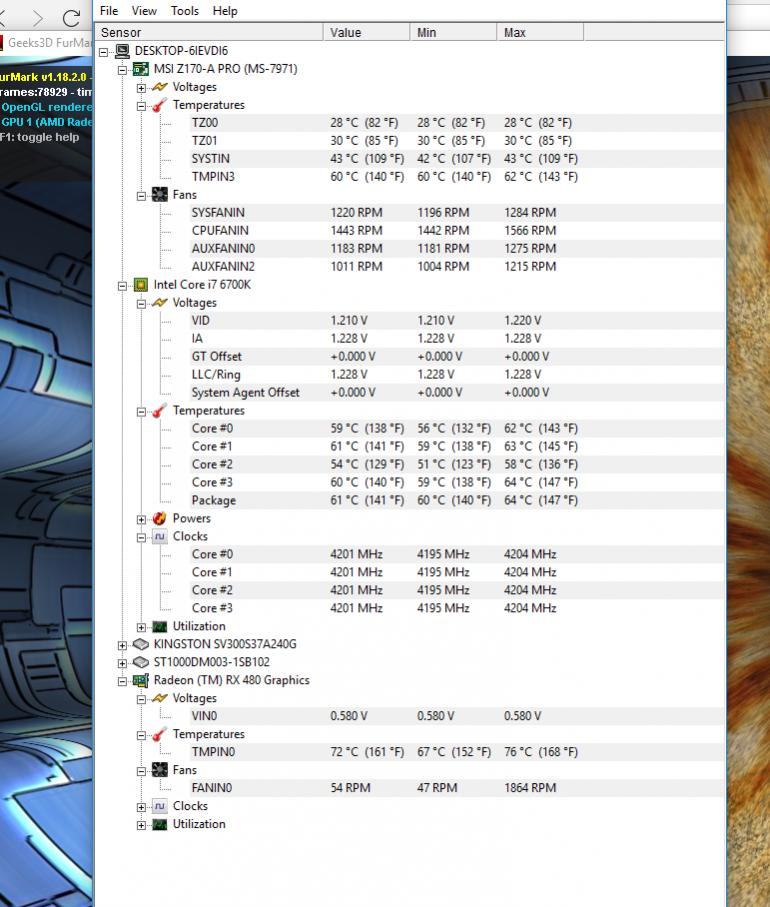Click the Powers flame icon
Image resolution: width=770 pixels, height=907 pixels.
160,518
